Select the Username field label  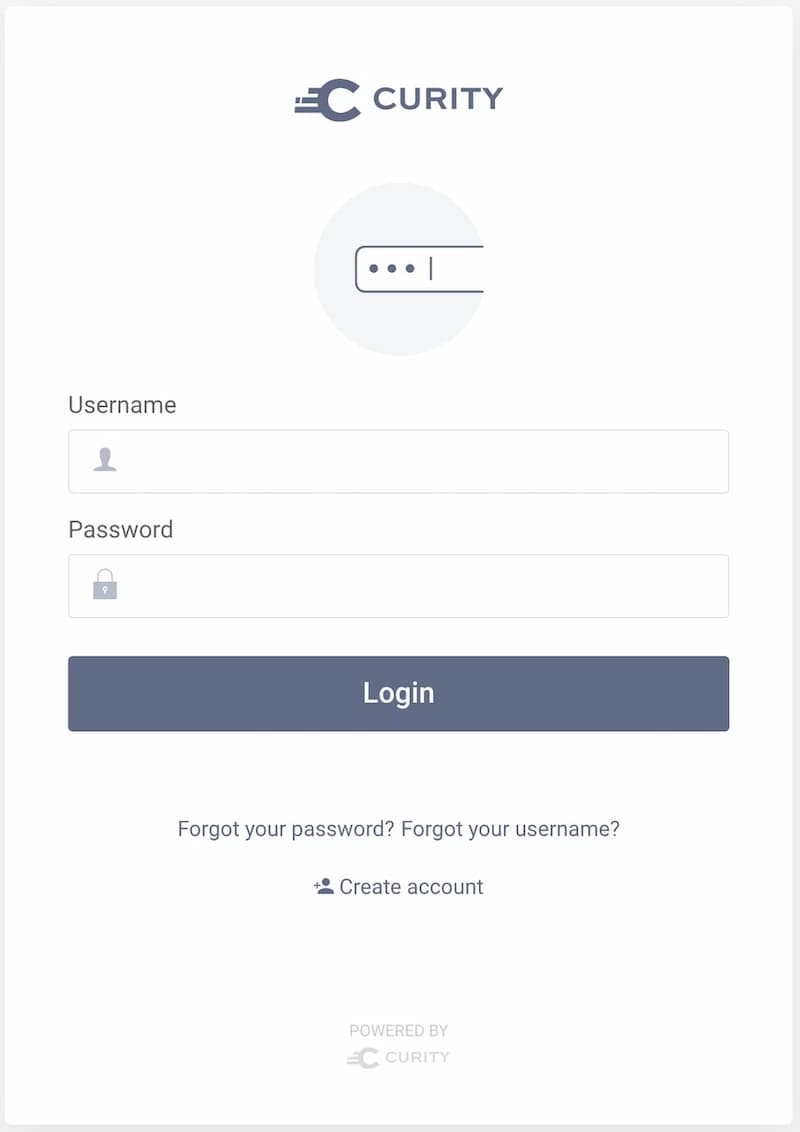click(121, 405)
